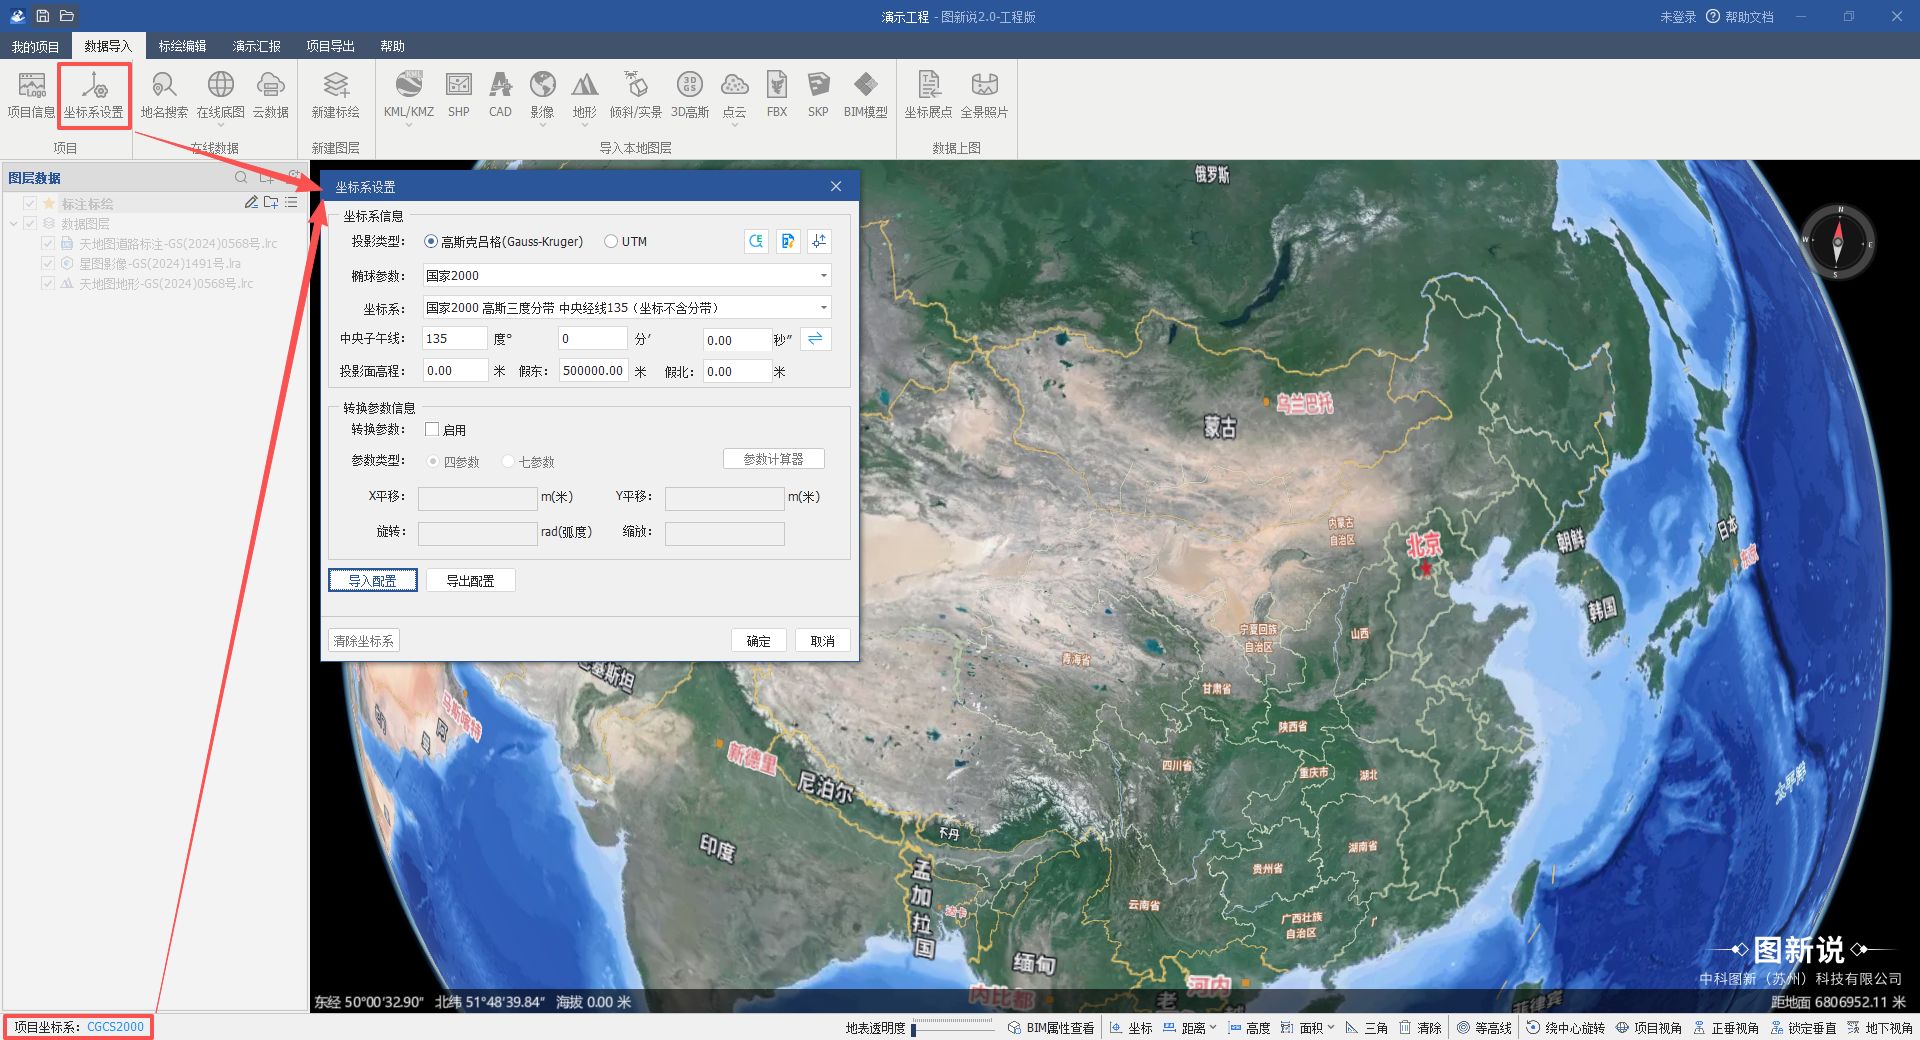The image size is (1920, 1040).
Task: Import a CAD drawing
Action: point(501,96)
